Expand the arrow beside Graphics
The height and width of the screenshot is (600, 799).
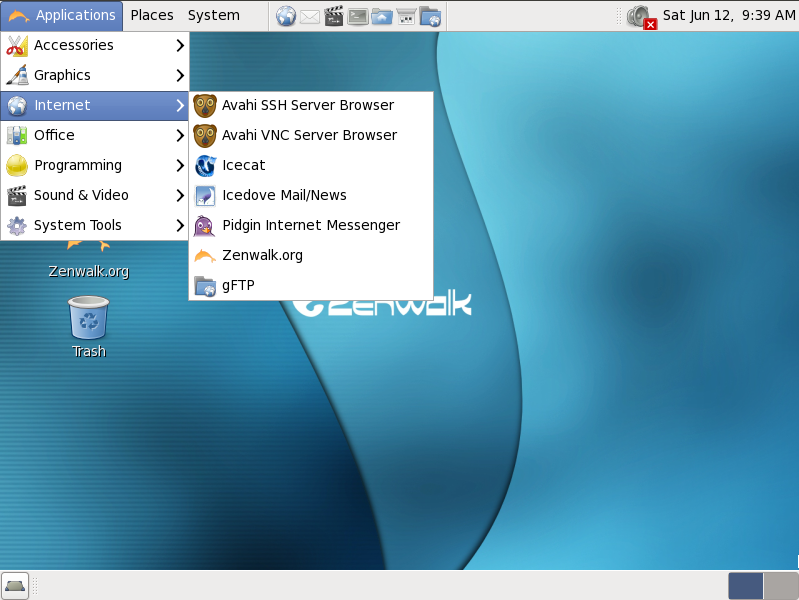pos(180,75)
